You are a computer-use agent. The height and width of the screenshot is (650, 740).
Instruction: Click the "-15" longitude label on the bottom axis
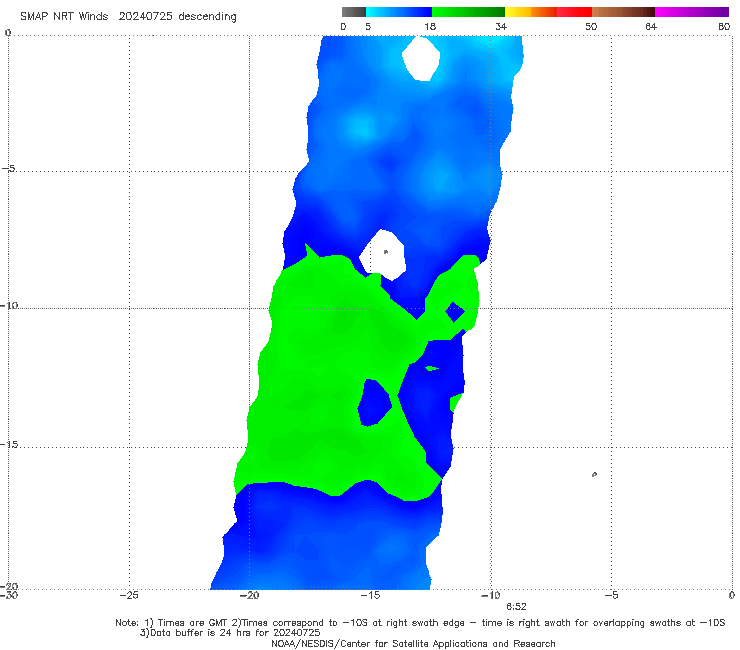370,595
